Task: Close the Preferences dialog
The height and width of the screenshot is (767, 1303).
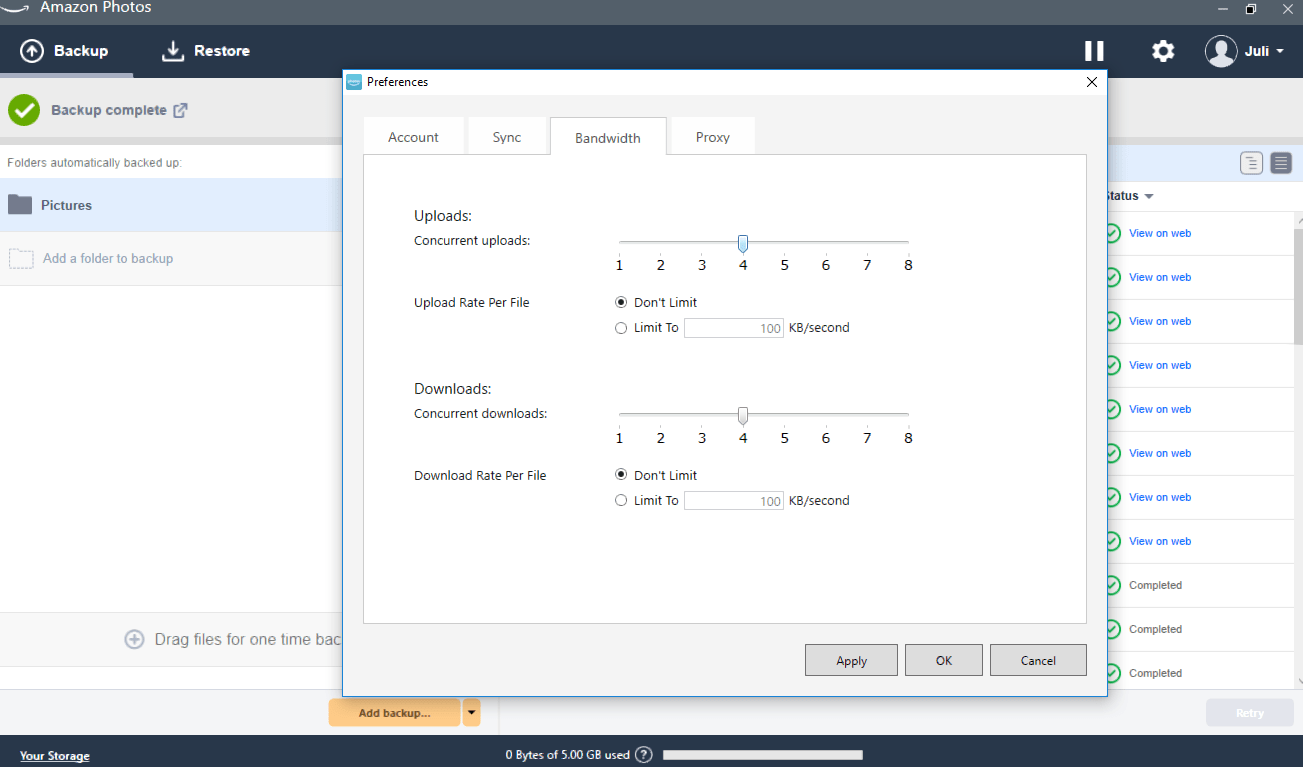Action: [1092, 82]
